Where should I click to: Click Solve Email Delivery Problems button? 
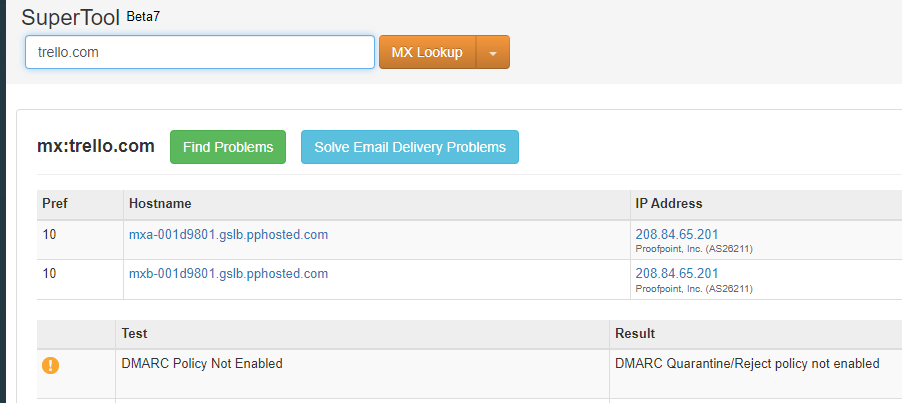click(410, 147)
